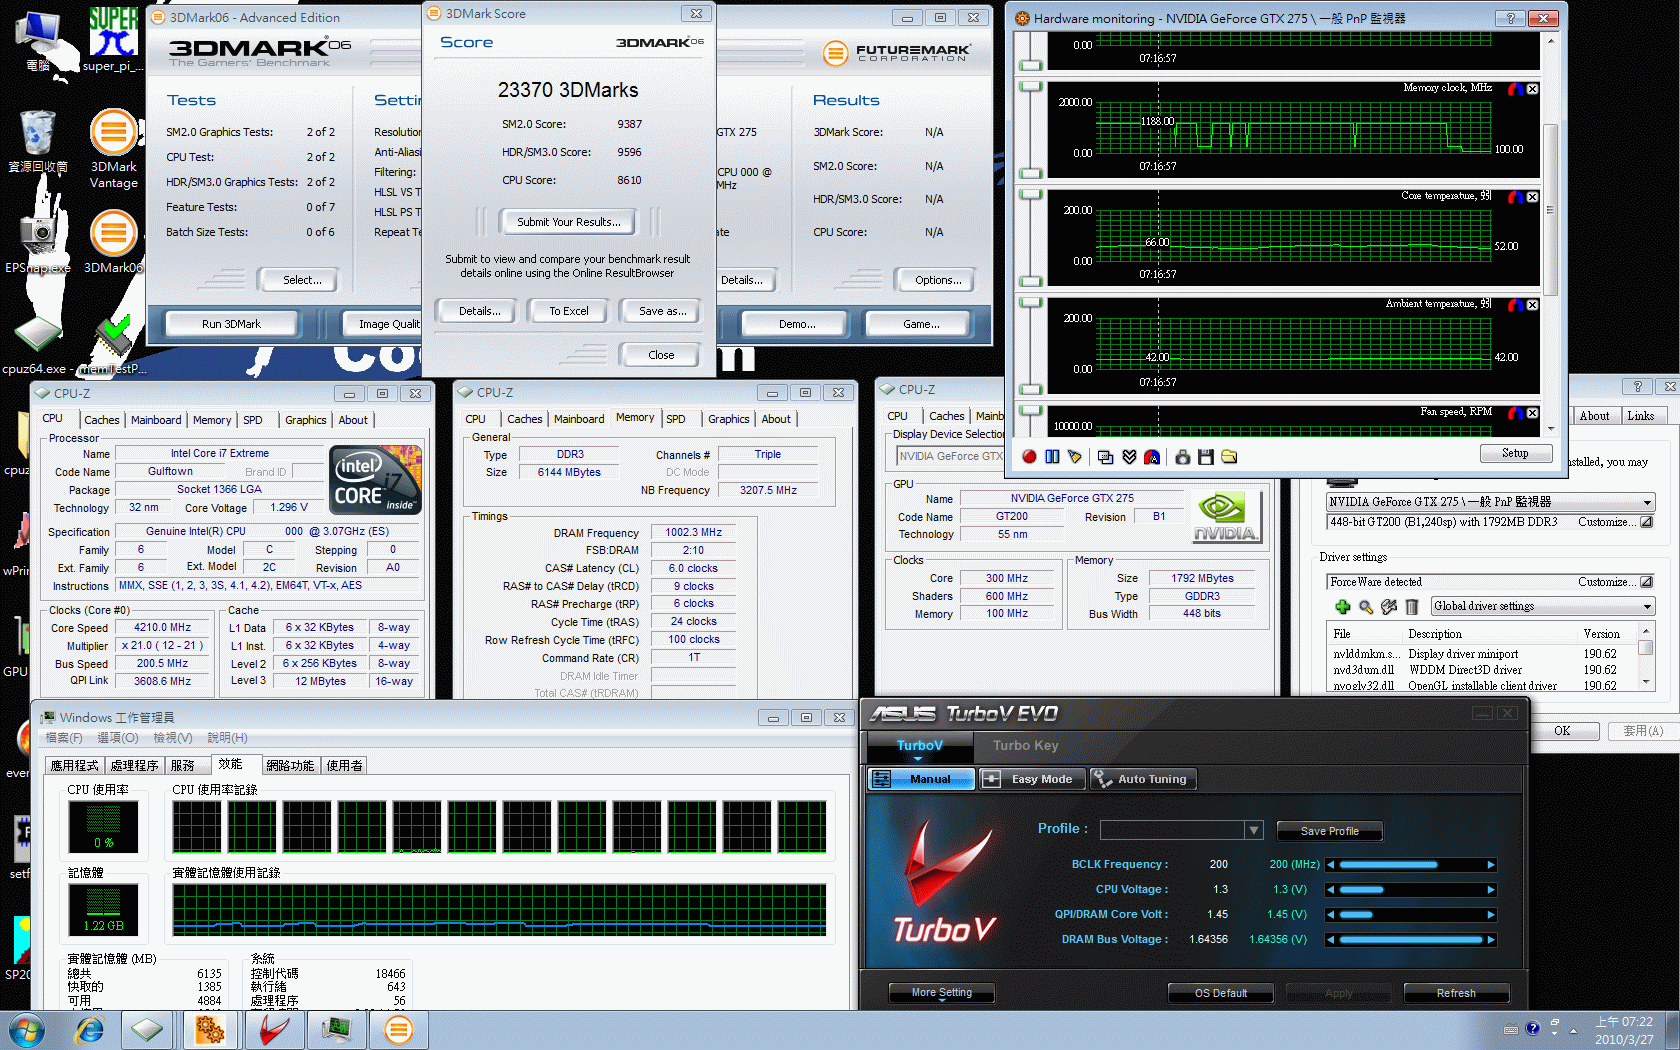The height and width of the screenshot is (1050, 1680).
Task: Click the pause icon in Hardware monitoring toolbar
Action: [x=1052, y=457]
